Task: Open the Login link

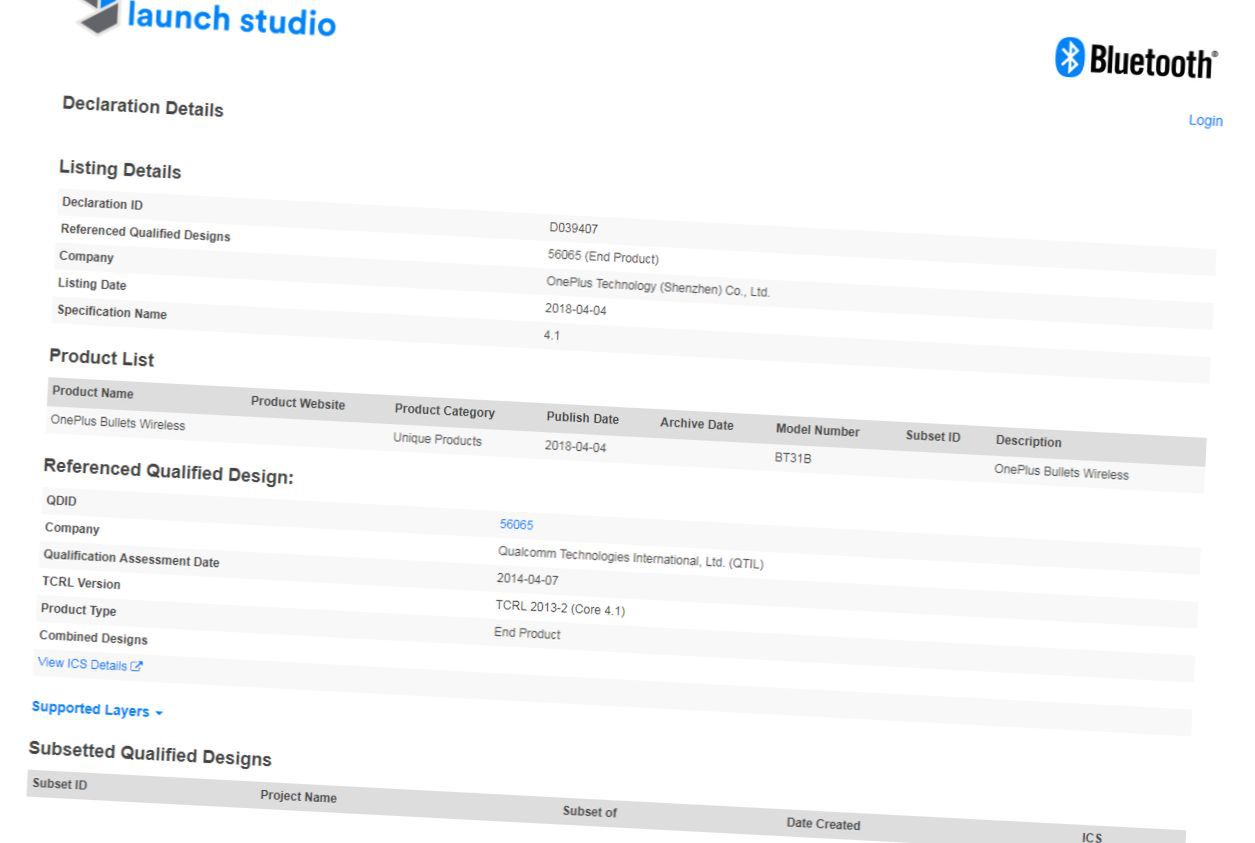Action: coord(1205,121)
